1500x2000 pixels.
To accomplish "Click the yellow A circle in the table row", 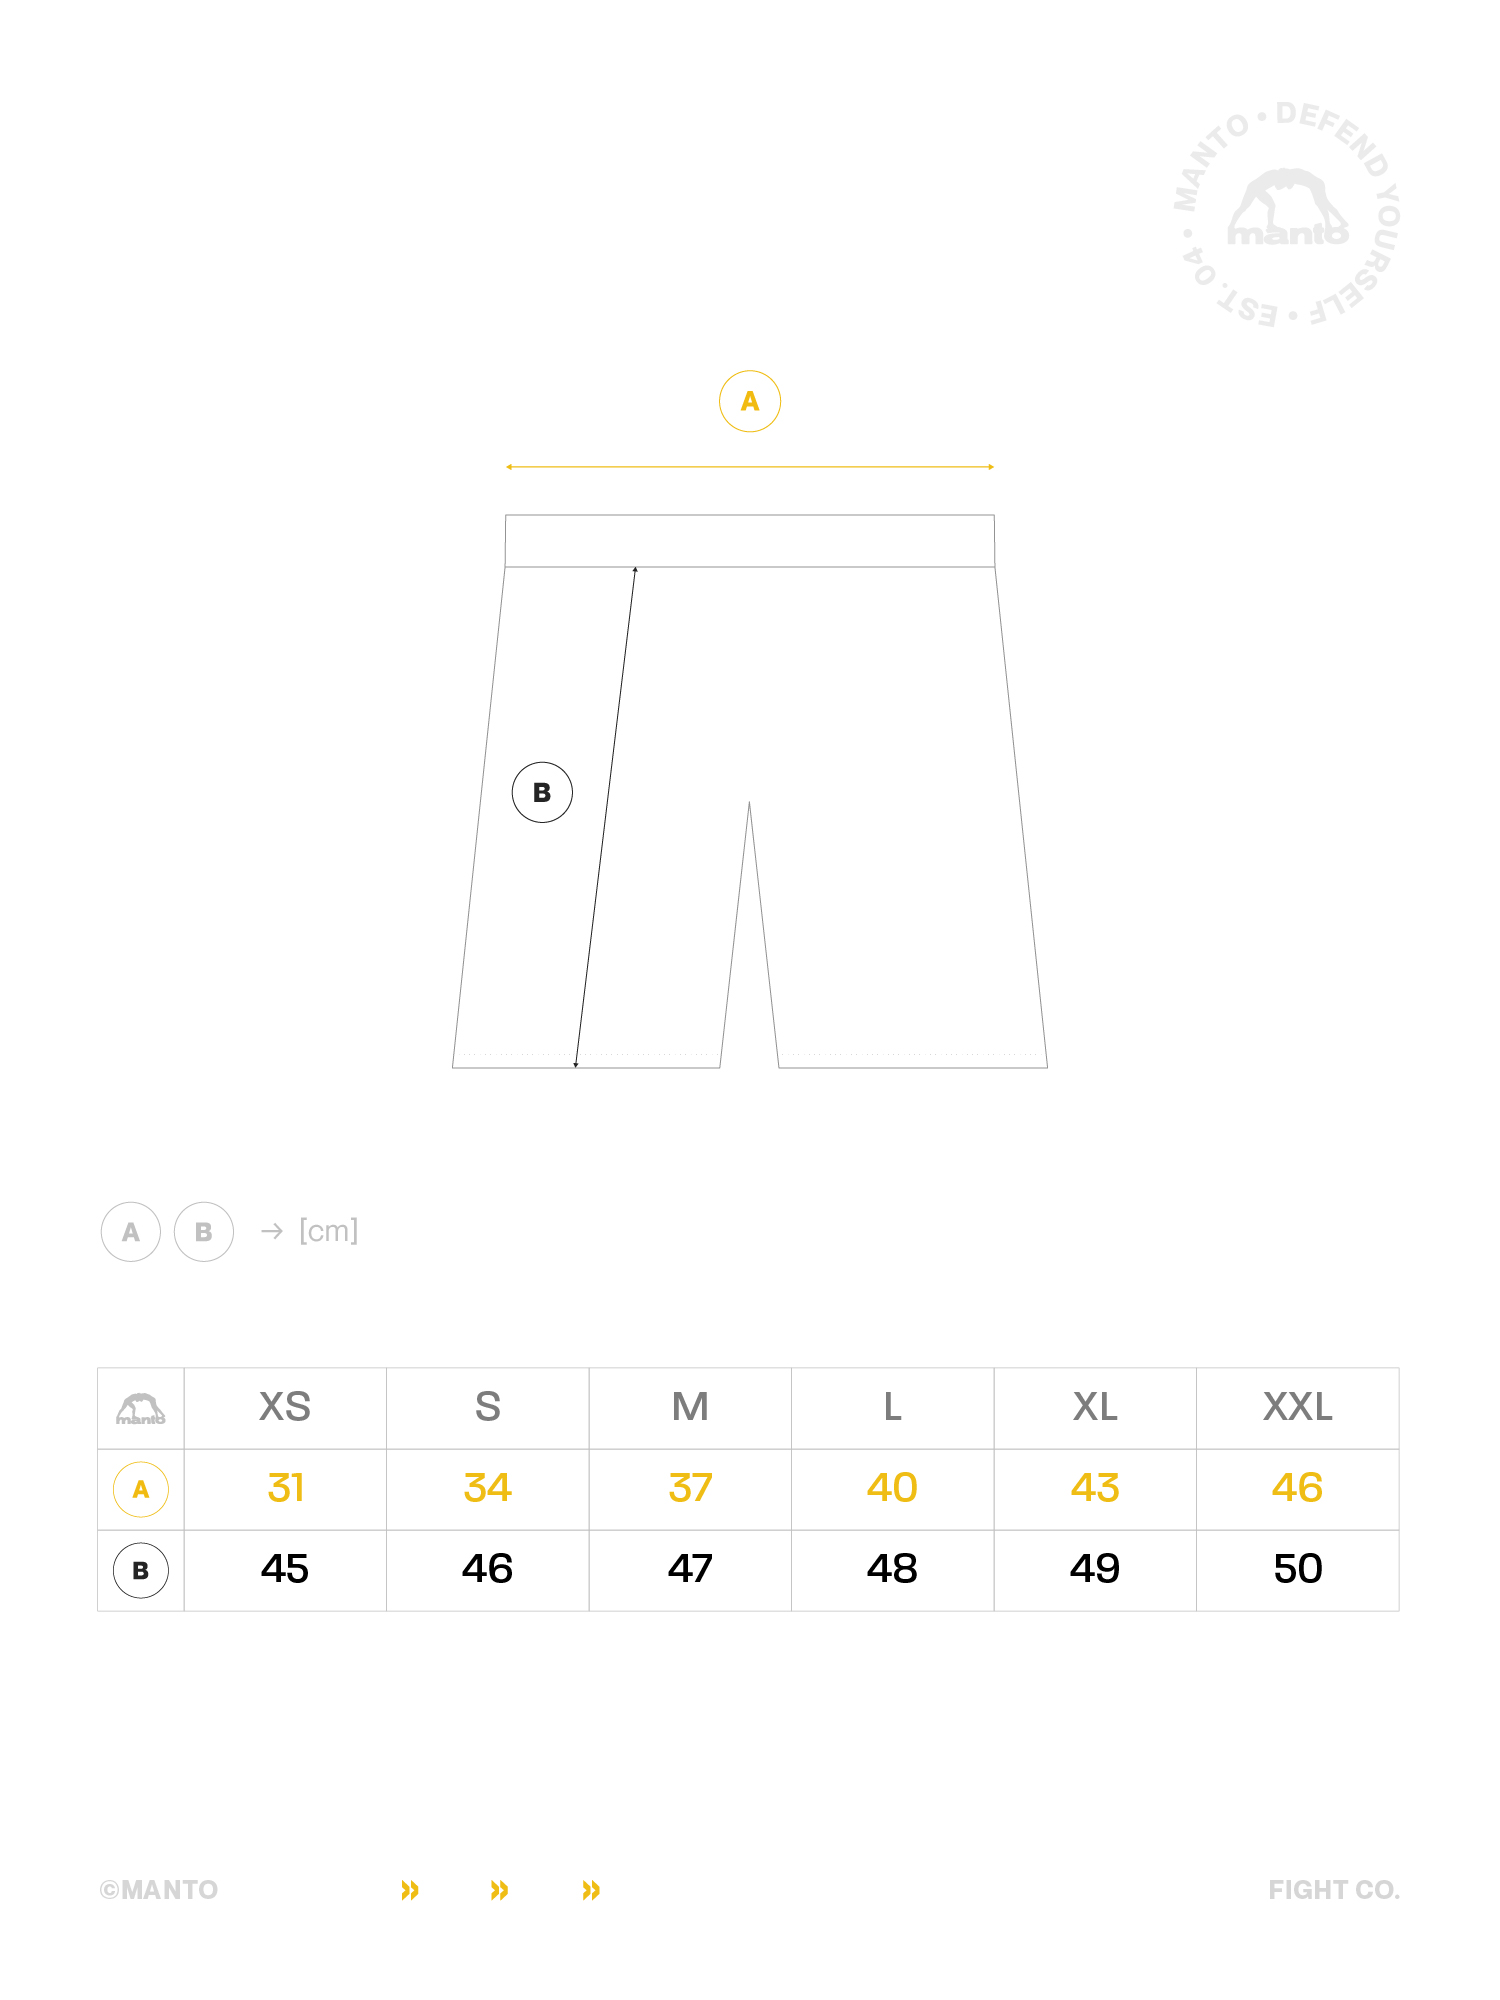I will pos(141,1489).
